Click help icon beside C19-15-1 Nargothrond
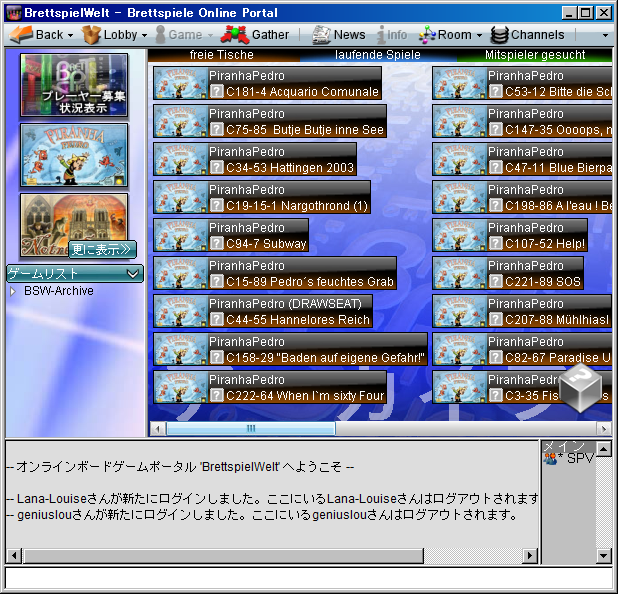 (216, 205)
